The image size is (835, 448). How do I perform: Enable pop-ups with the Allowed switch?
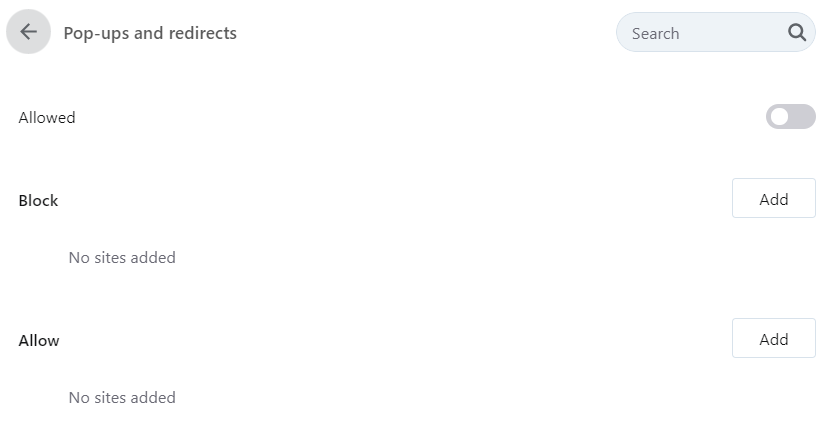coord(790,117)
